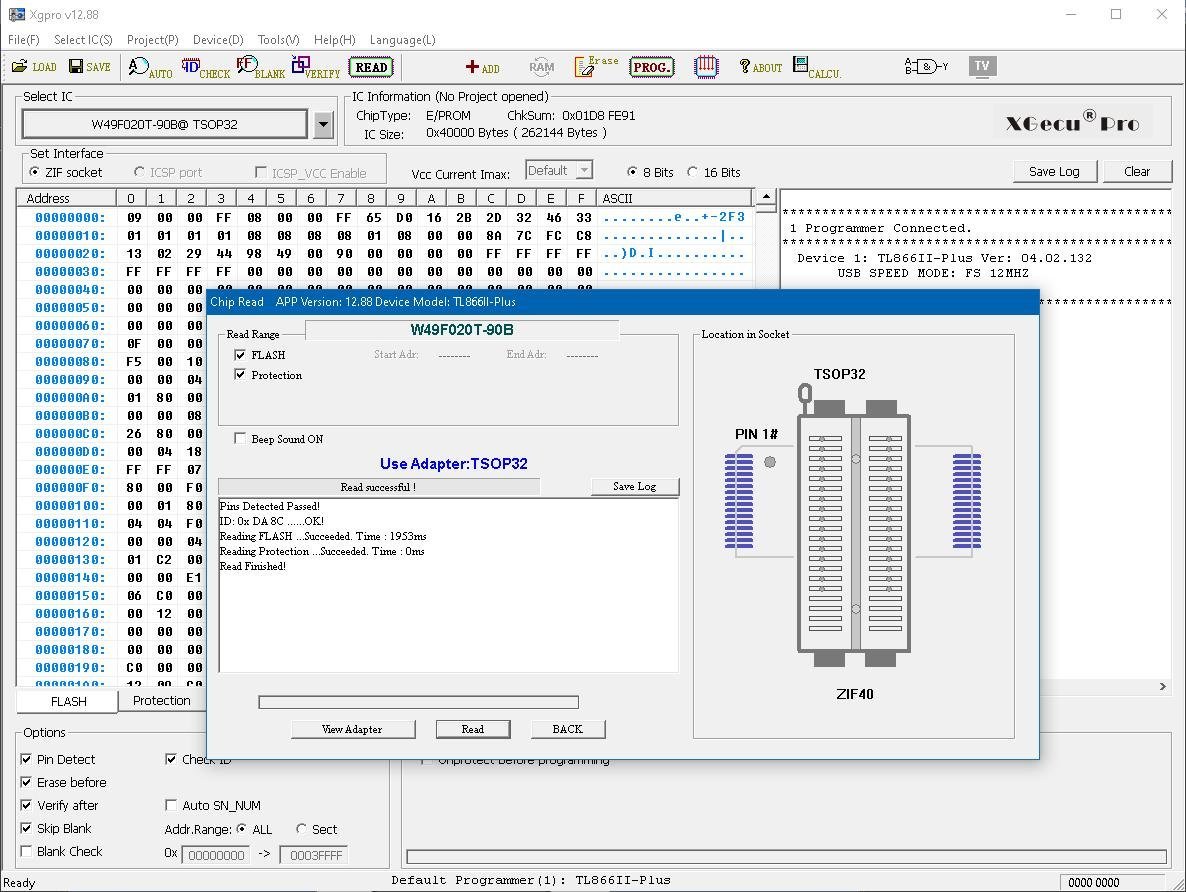Click the LOAD file toolbar icon
This screenshot has height=892, width=1186.
34,67
